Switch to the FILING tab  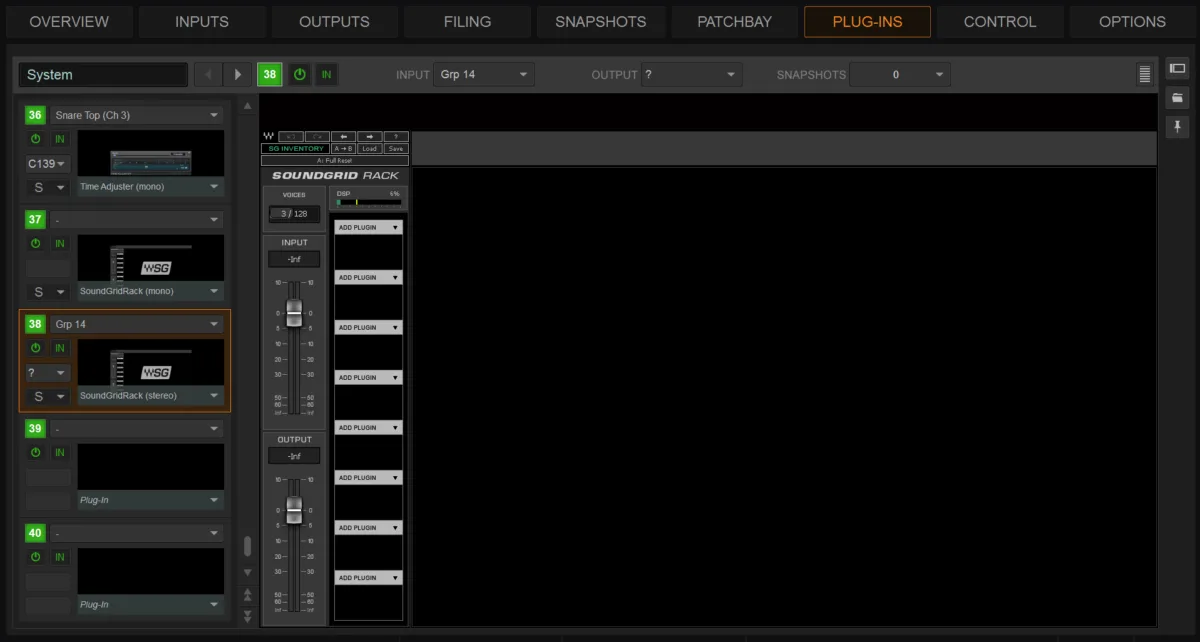[x=468, y=21]
